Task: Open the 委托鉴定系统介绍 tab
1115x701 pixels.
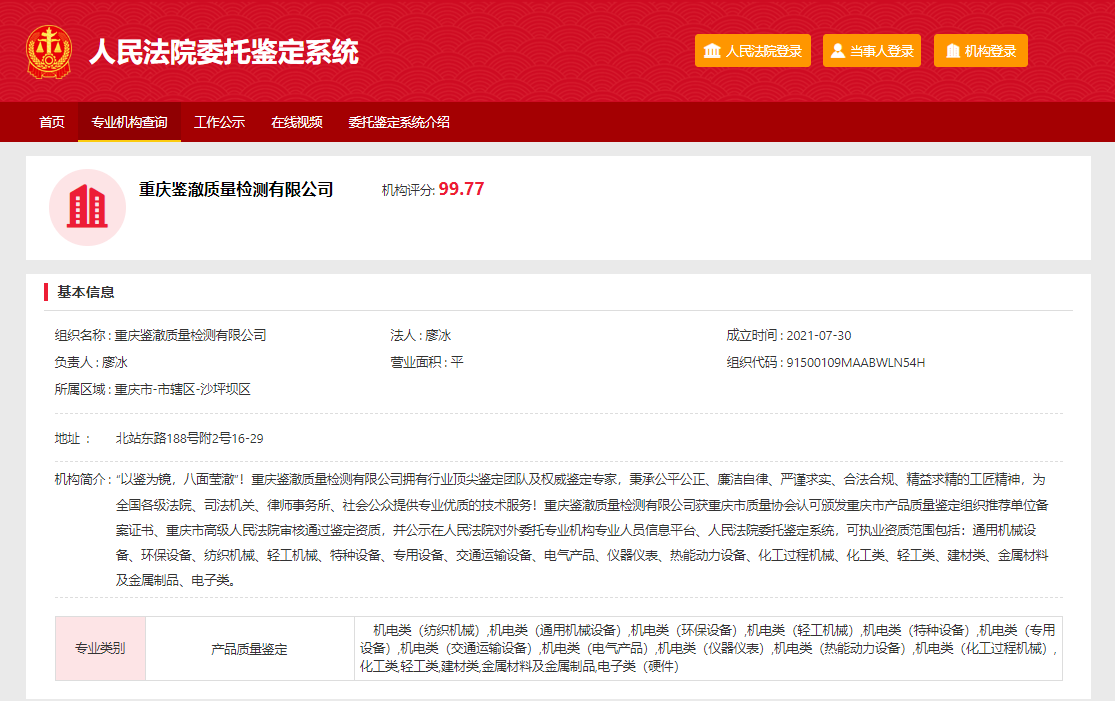Action: (399, 122)
